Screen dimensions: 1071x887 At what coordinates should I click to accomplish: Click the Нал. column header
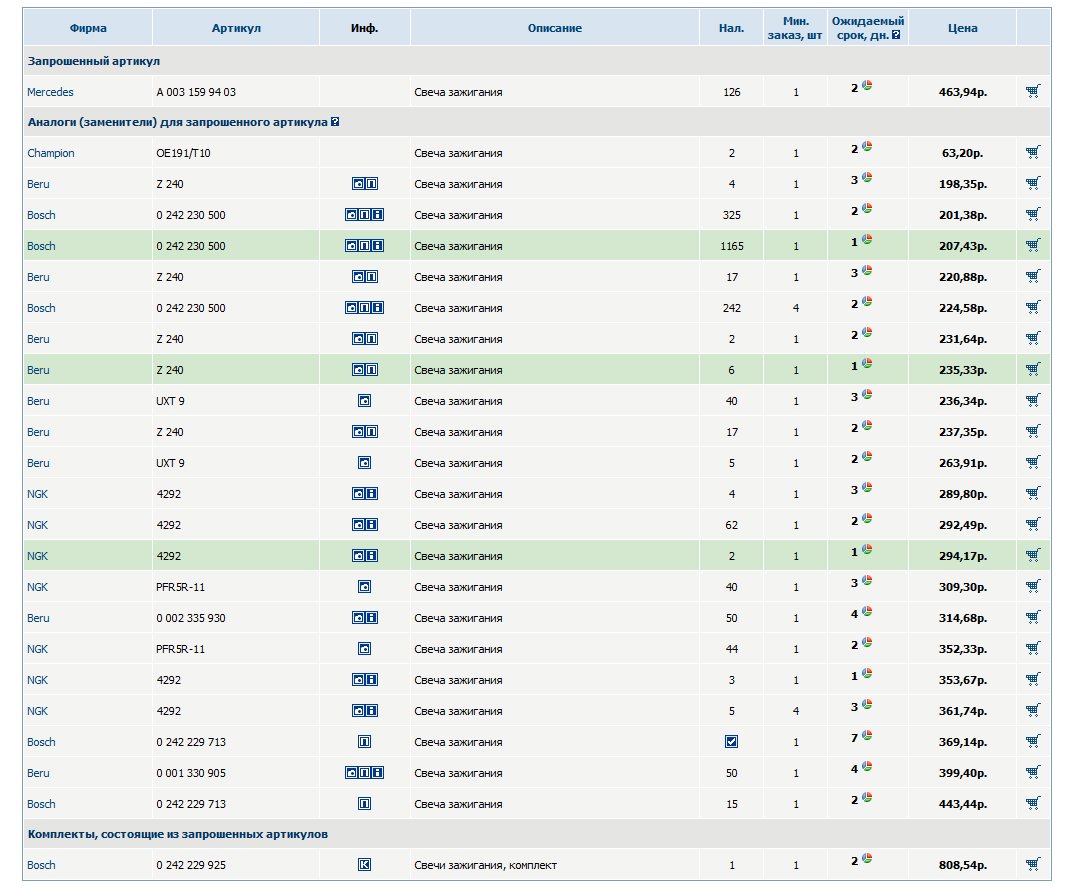[x=732, y=28]
